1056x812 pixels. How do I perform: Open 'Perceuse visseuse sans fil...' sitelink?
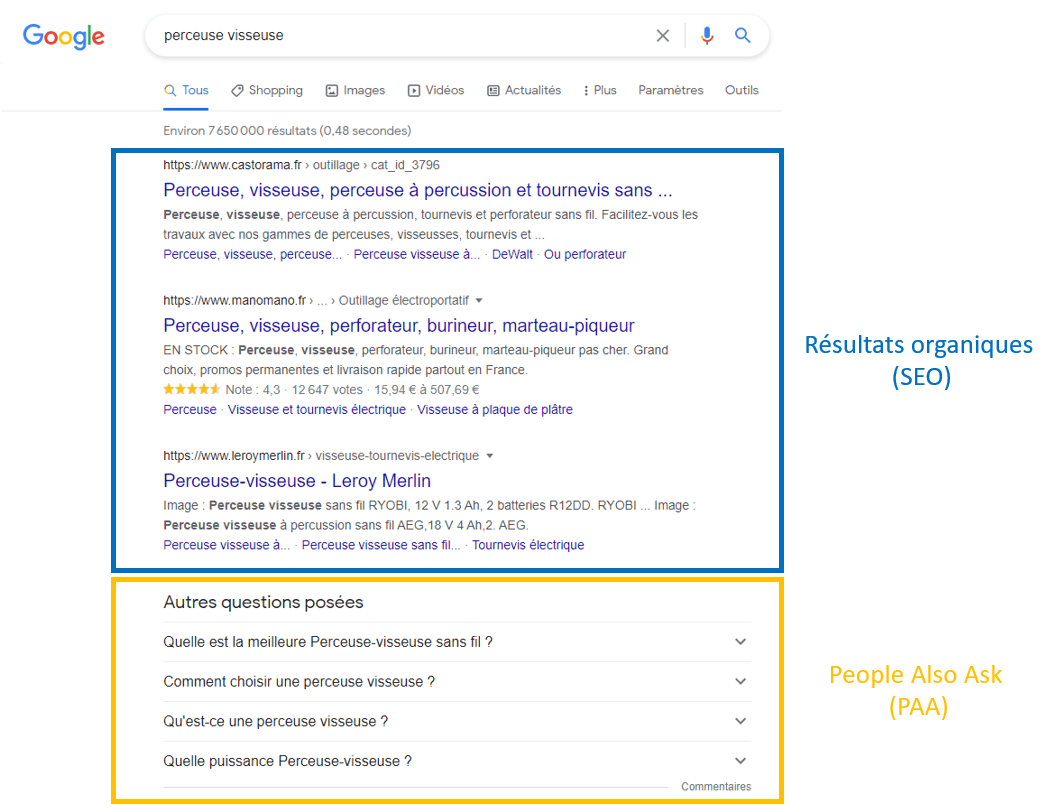381,545
